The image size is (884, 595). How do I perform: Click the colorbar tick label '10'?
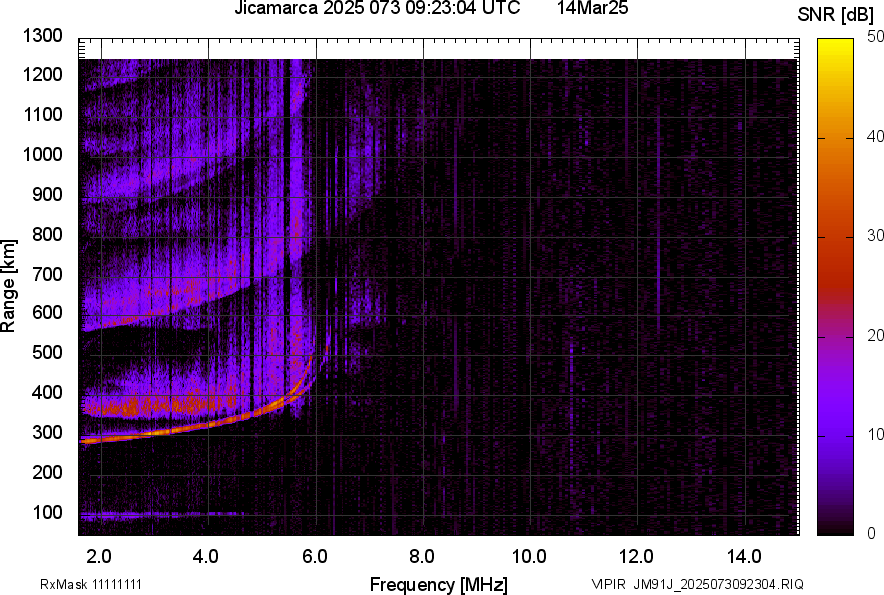point(875,434)
